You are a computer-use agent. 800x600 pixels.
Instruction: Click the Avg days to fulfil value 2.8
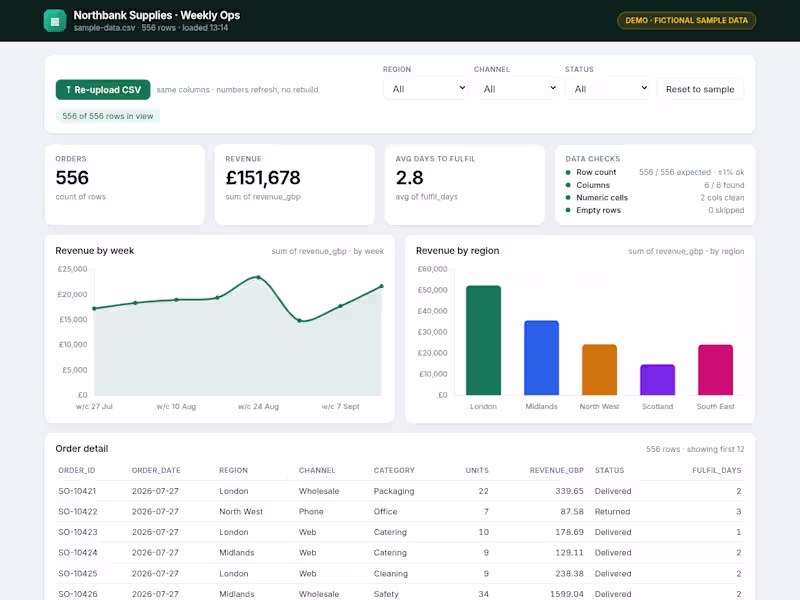tap(409, 178)
